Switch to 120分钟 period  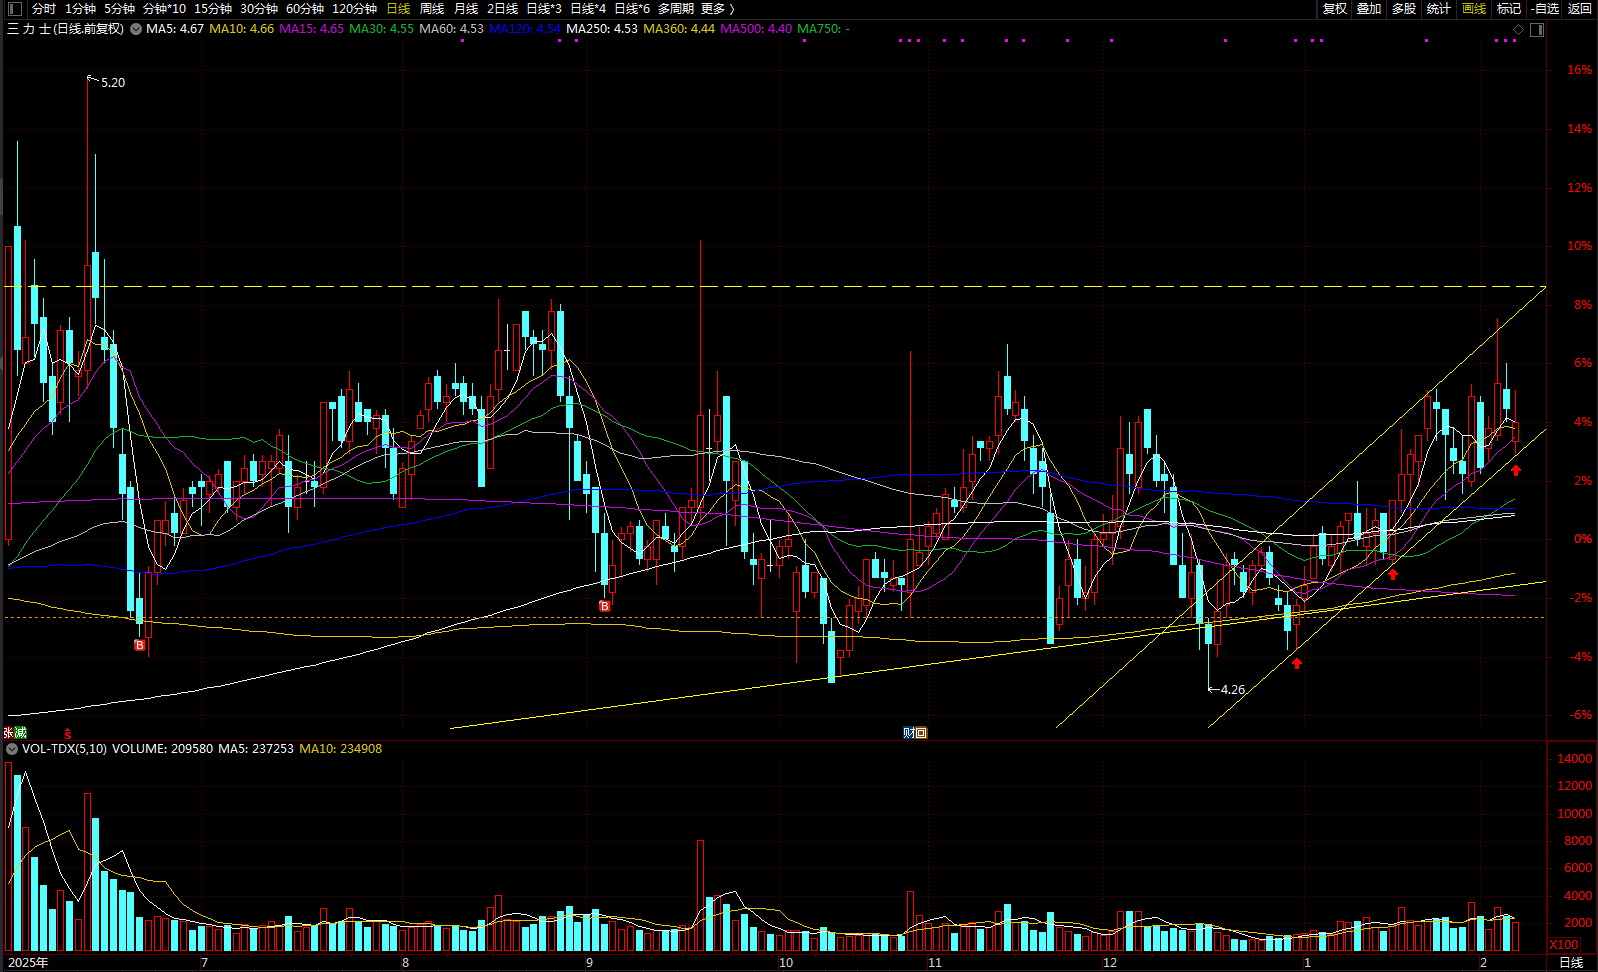tap(354, 8)
